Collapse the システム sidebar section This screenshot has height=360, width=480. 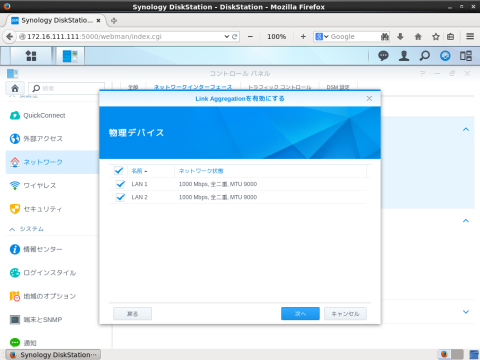(x=12, y=229)
